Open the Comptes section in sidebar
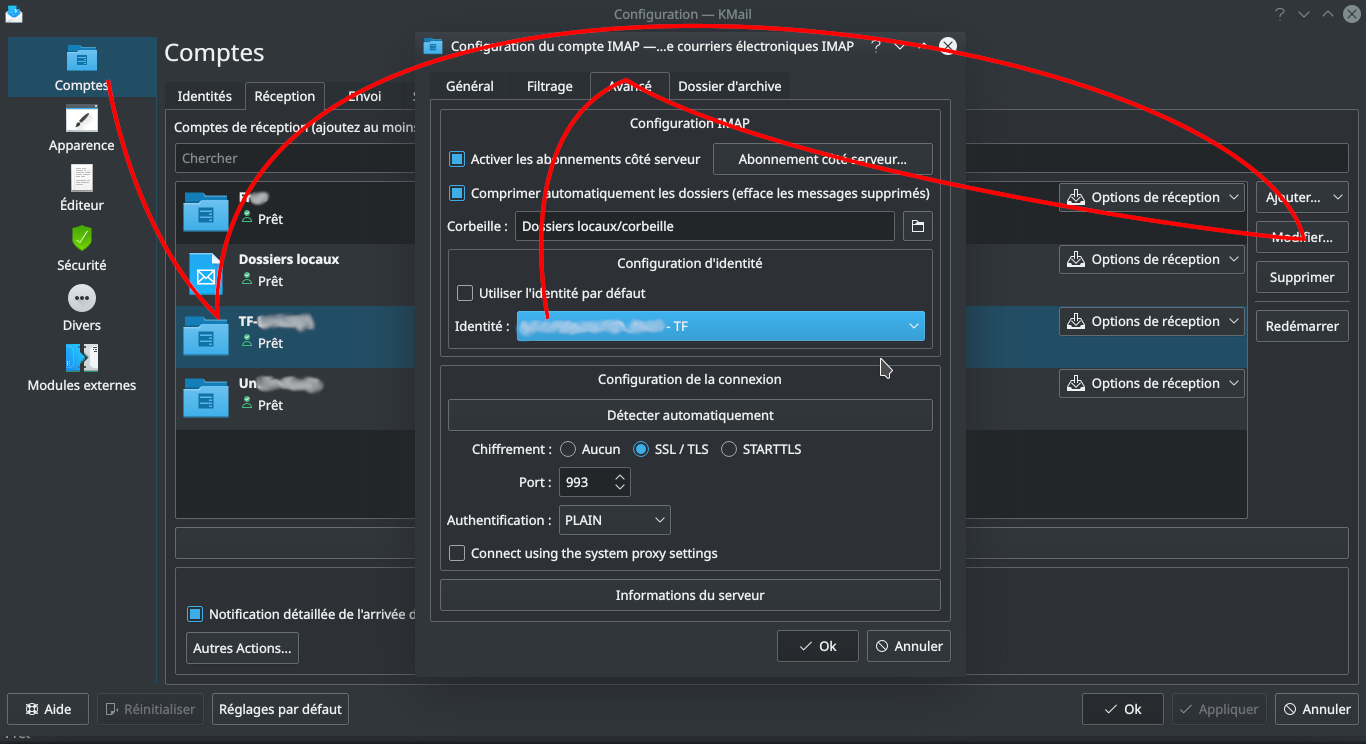Screen dimensions: 1366x744 point(82,67)
